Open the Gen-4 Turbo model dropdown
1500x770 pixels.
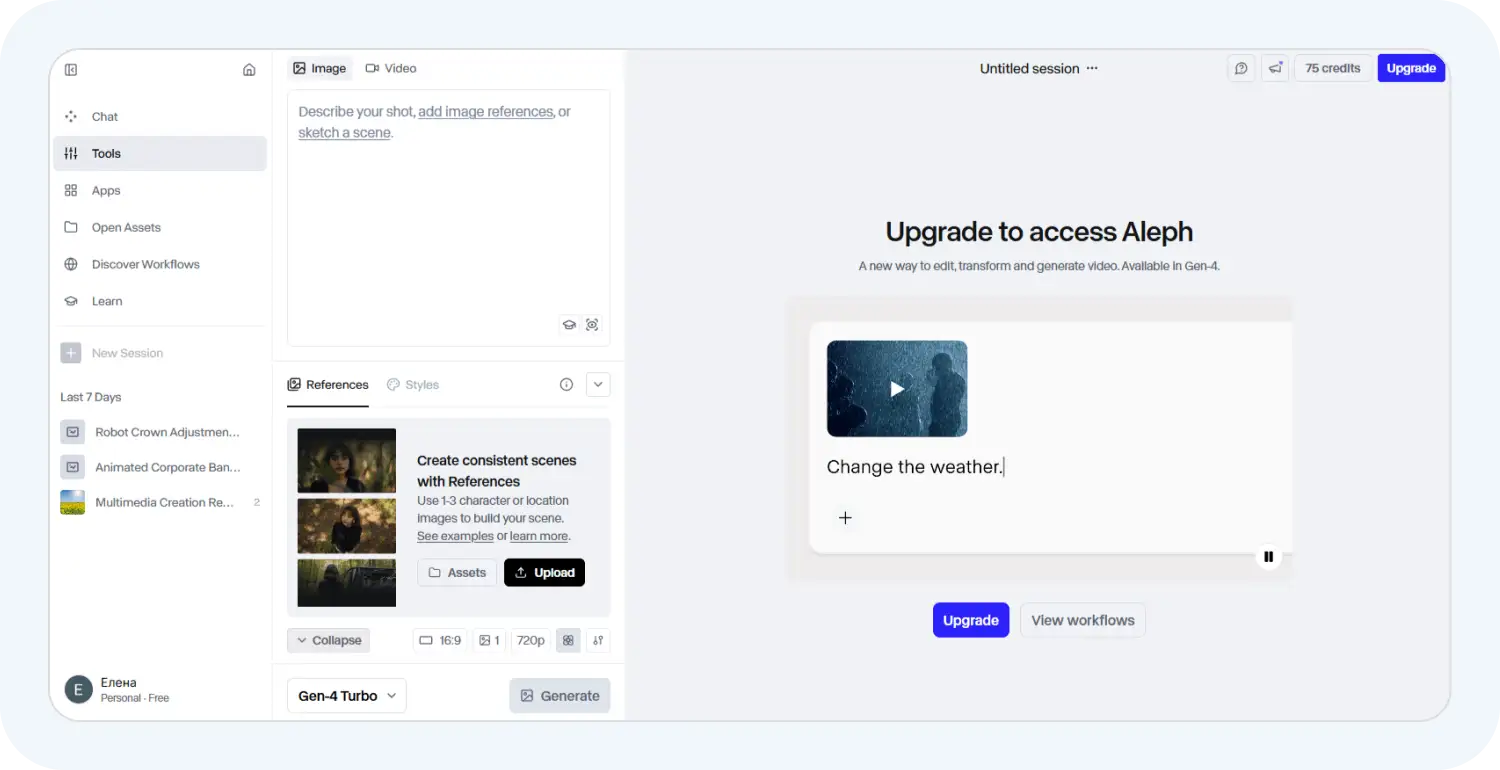347,696
